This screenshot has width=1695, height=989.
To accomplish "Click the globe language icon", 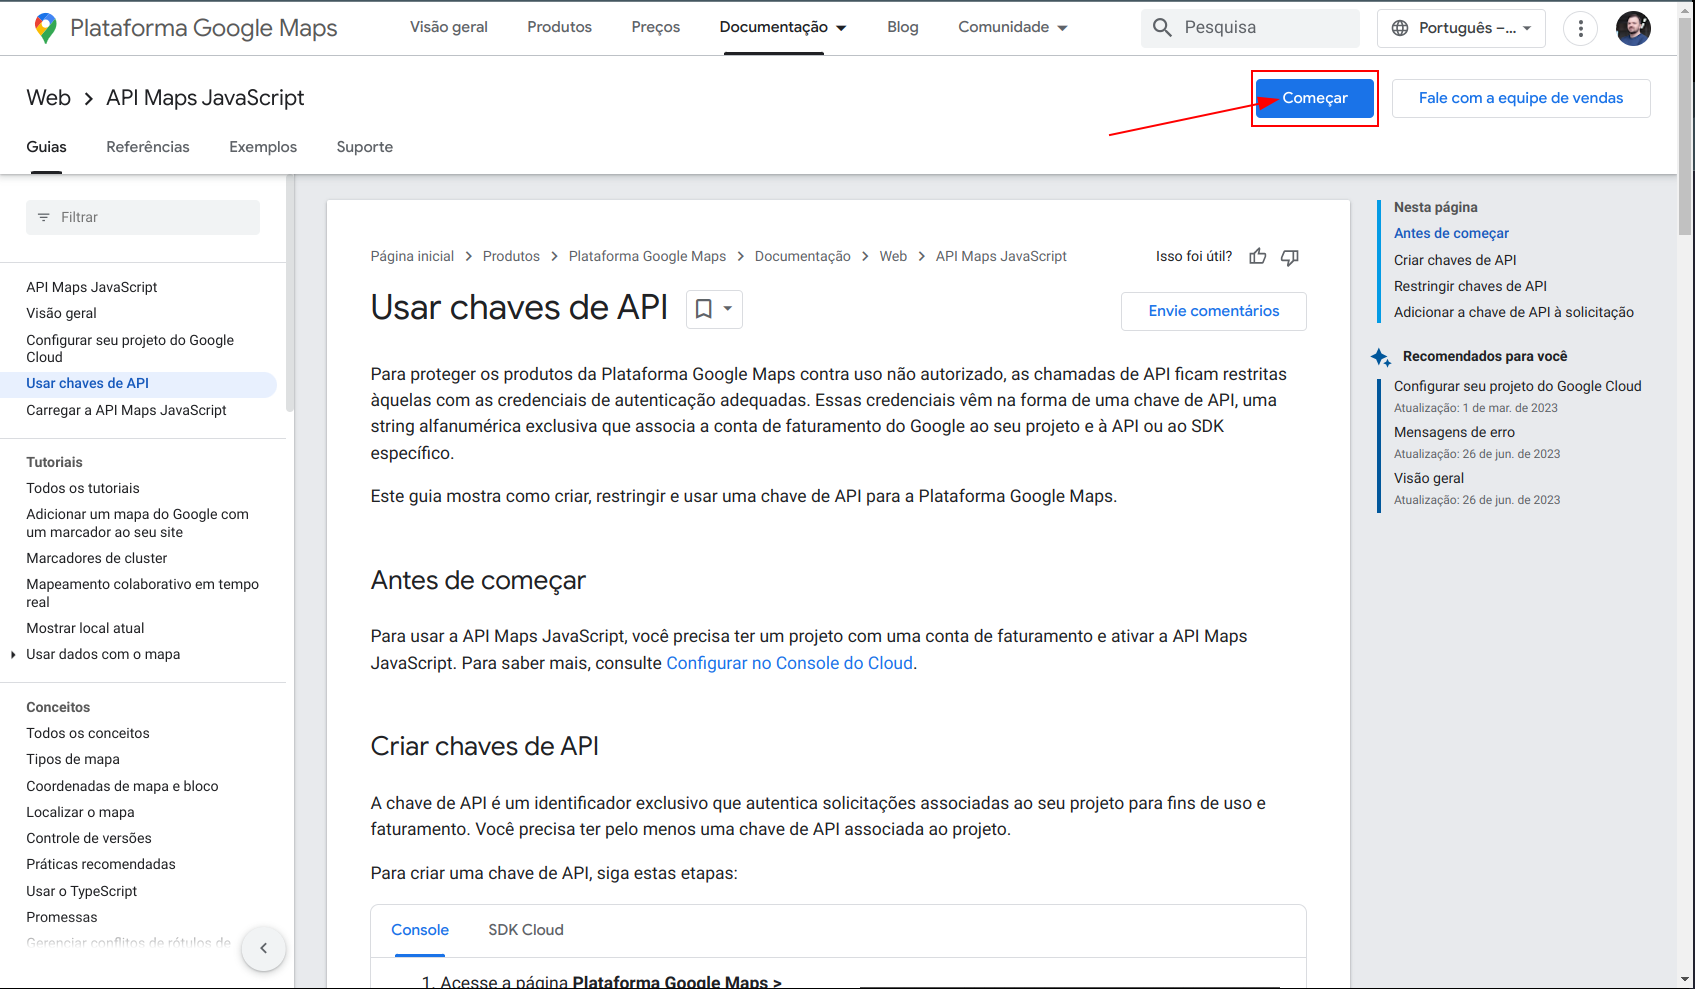I will [x=1400, y=28].
